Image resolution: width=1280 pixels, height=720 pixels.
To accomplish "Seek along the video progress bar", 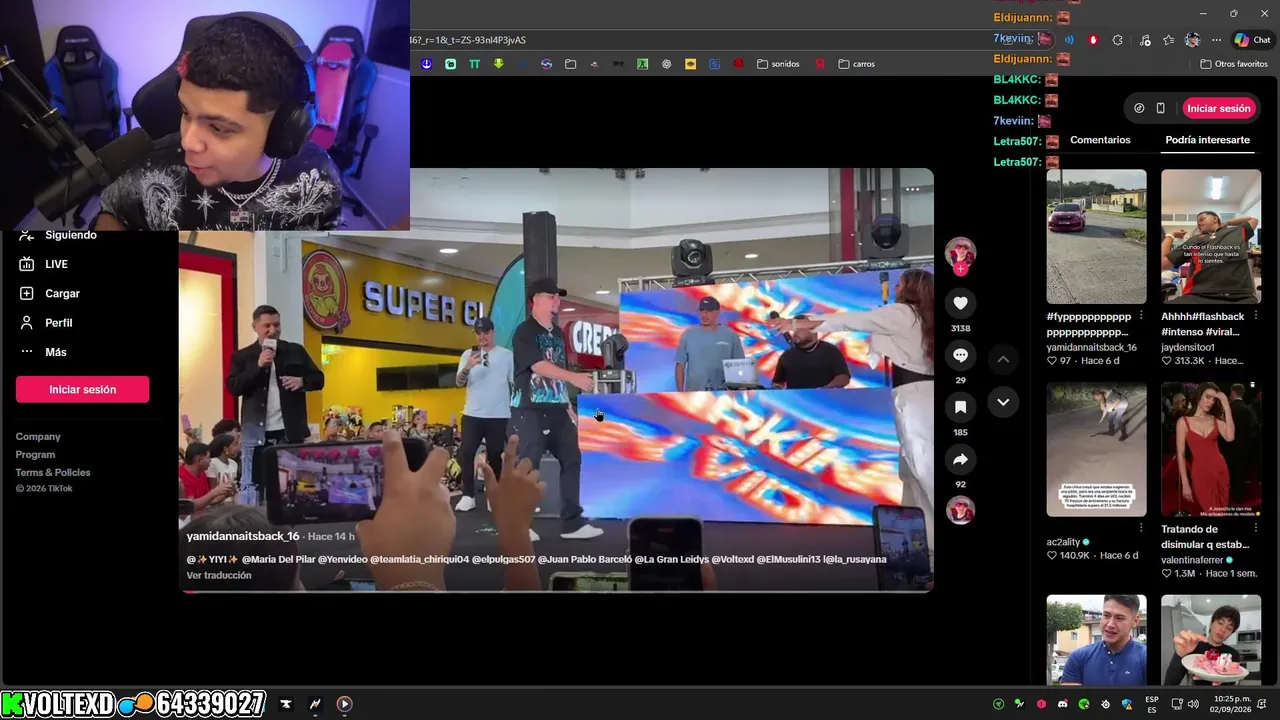I will (556, 591).
